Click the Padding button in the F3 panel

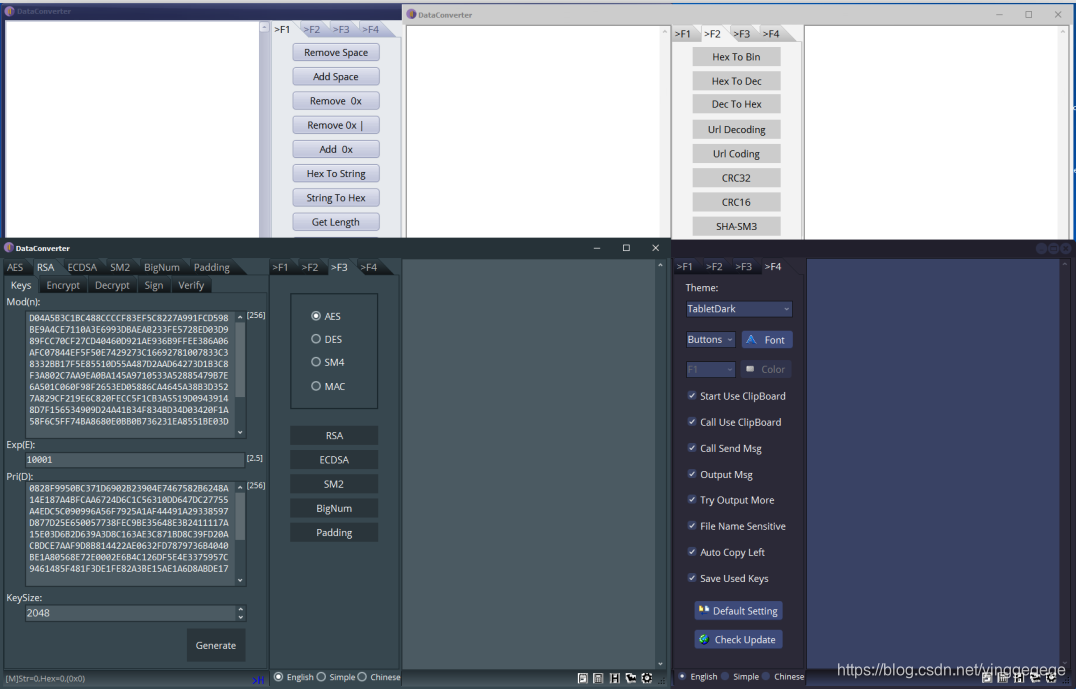pos(334,533)
